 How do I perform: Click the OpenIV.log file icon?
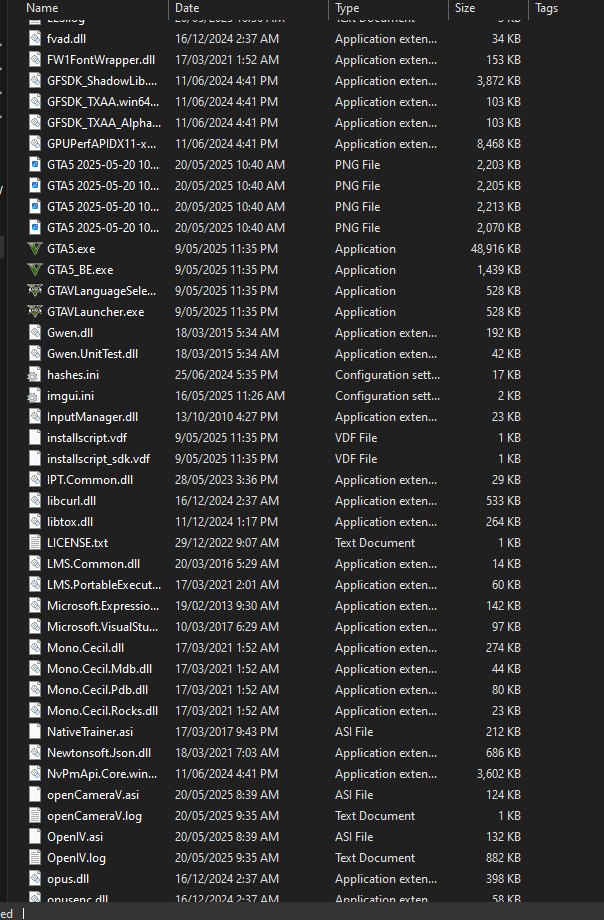[35, 858]
